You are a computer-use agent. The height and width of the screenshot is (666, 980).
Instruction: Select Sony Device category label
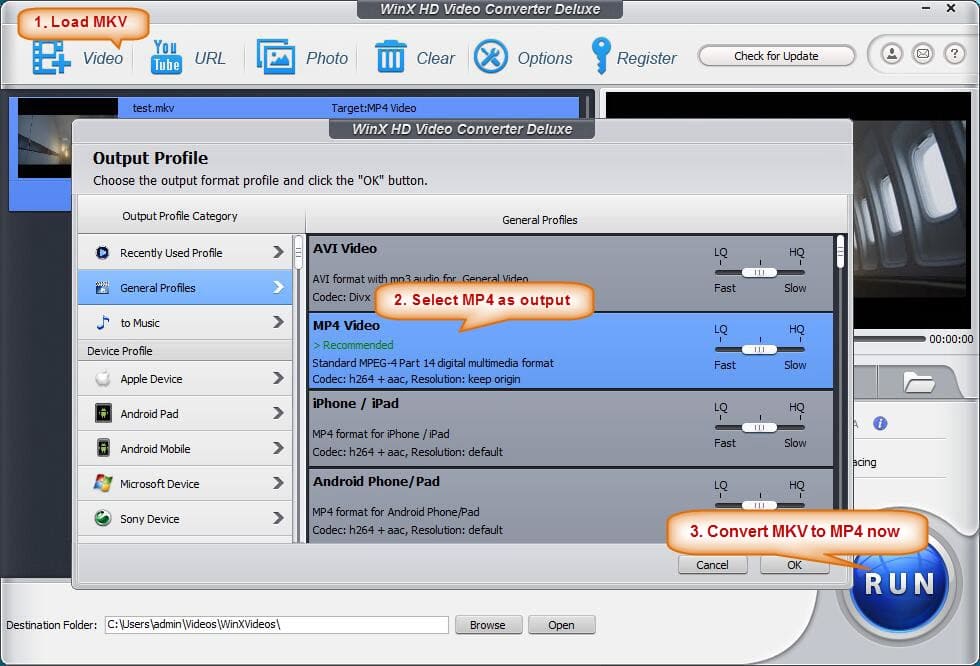pos(149,519)
